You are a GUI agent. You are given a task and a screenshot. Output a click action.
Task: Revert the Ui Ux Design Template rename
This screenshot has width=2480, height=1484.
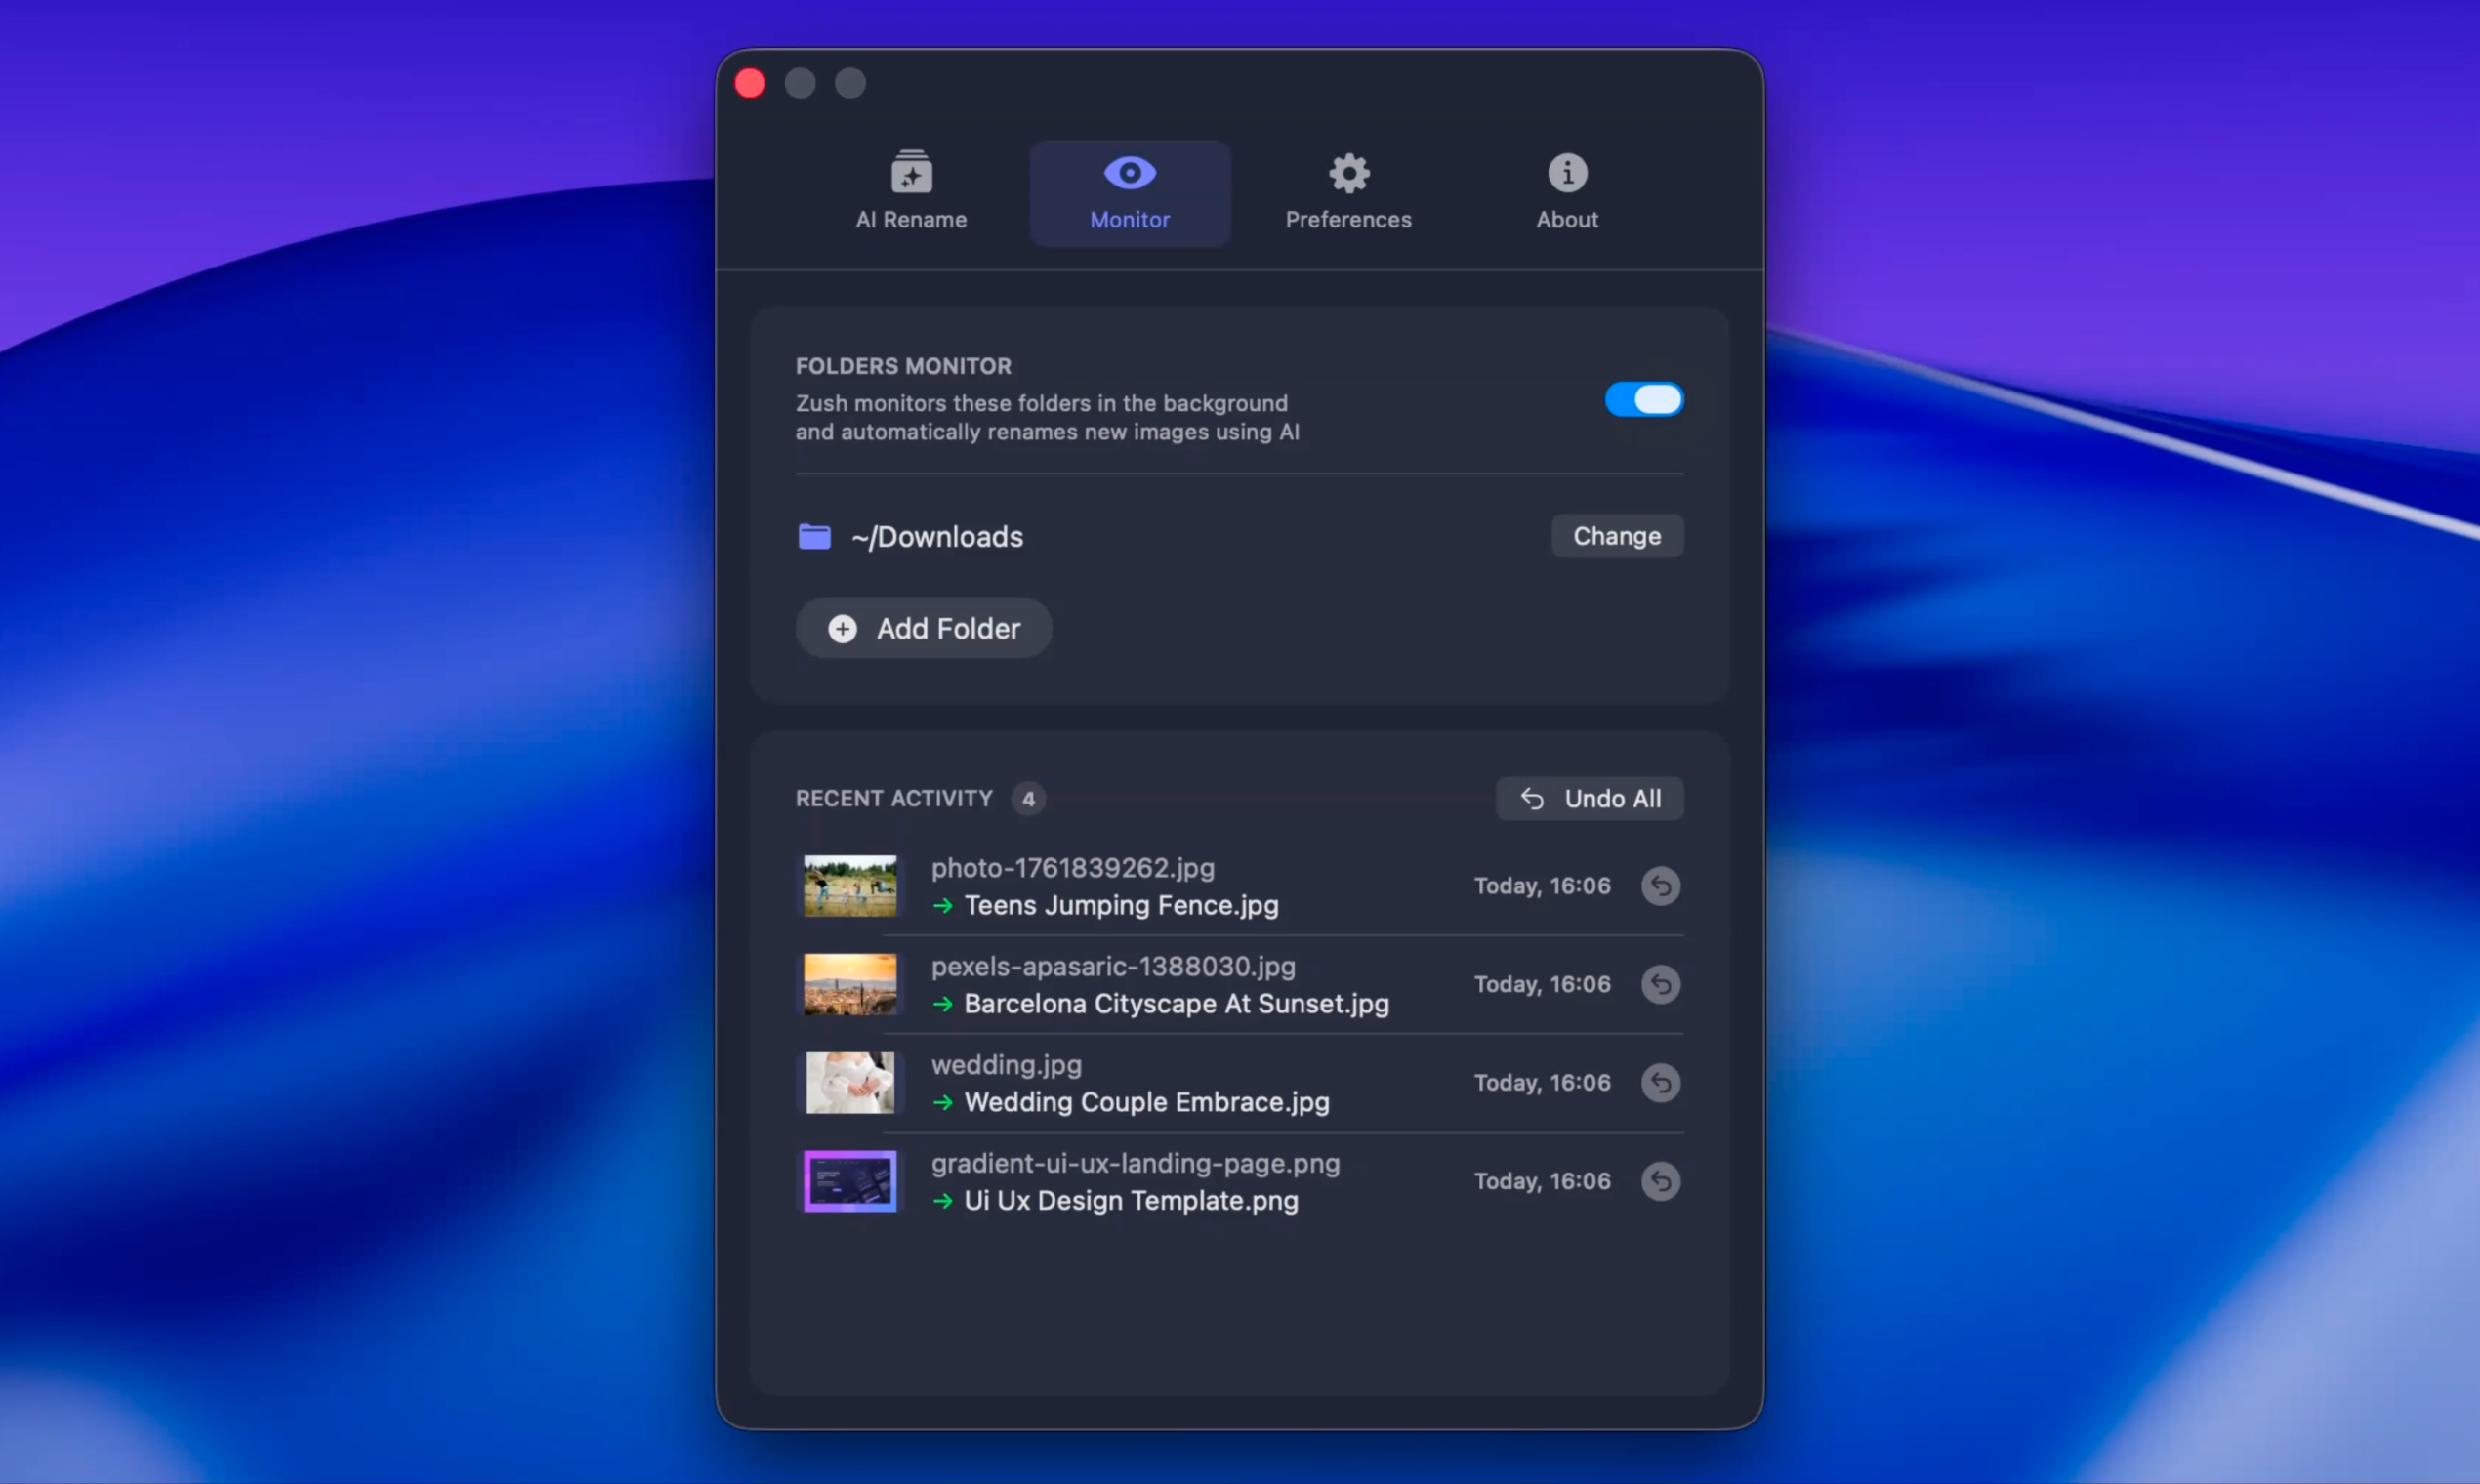pos(1660,1181)
